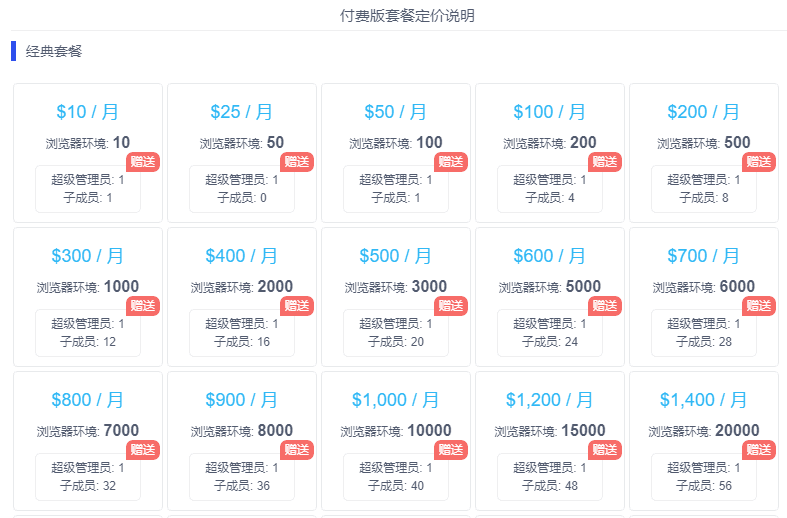Select the $700 / 月 plan card
Viewport: 787px width, 518px height.
(704, 297)
